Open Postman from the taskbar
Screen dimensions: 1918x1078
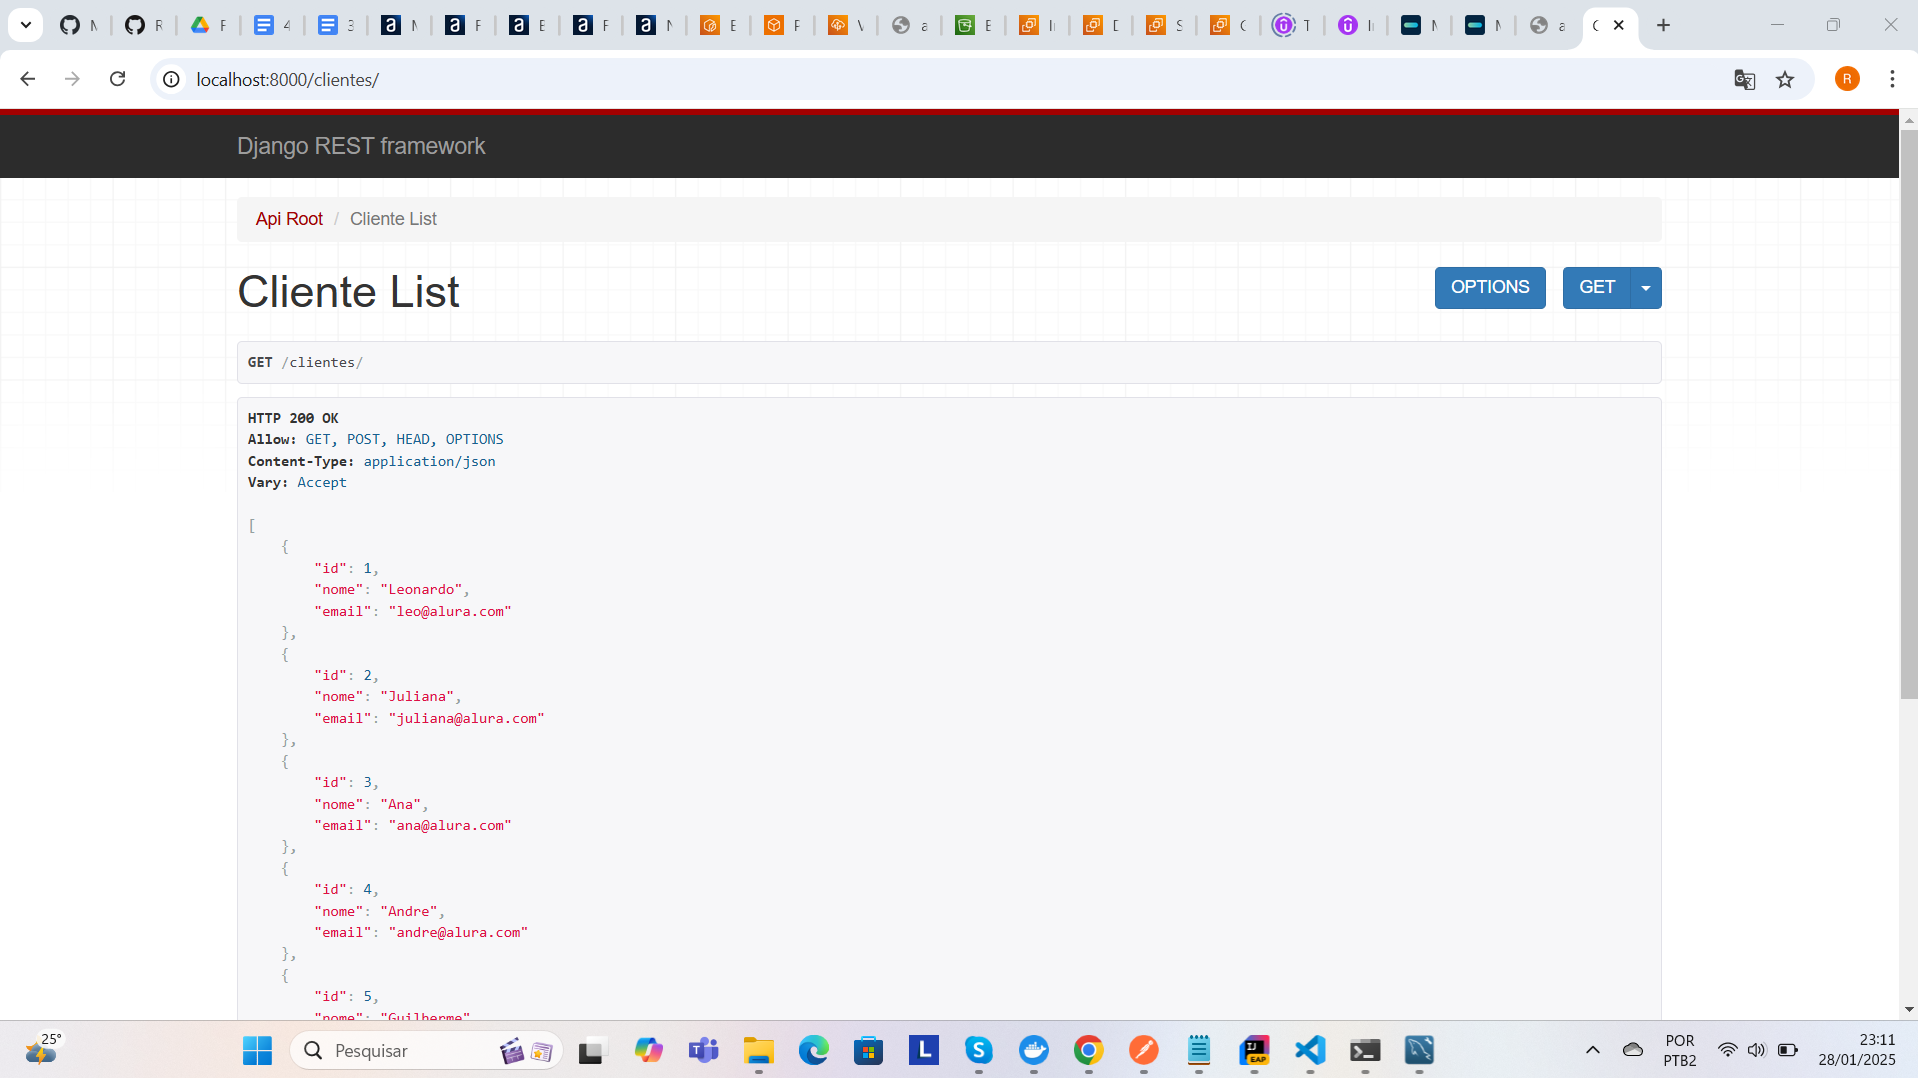click(1143, 1051)
